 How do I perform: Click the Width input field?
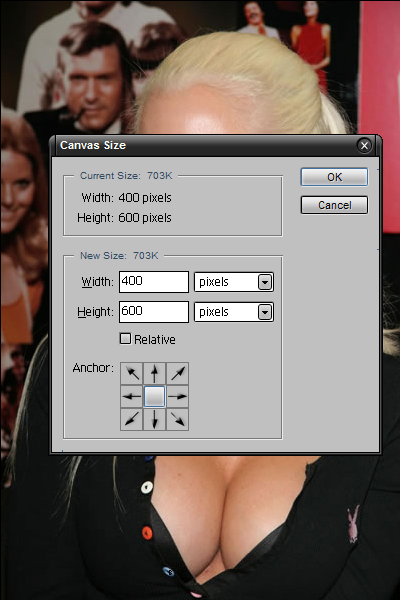pos(154,282)
